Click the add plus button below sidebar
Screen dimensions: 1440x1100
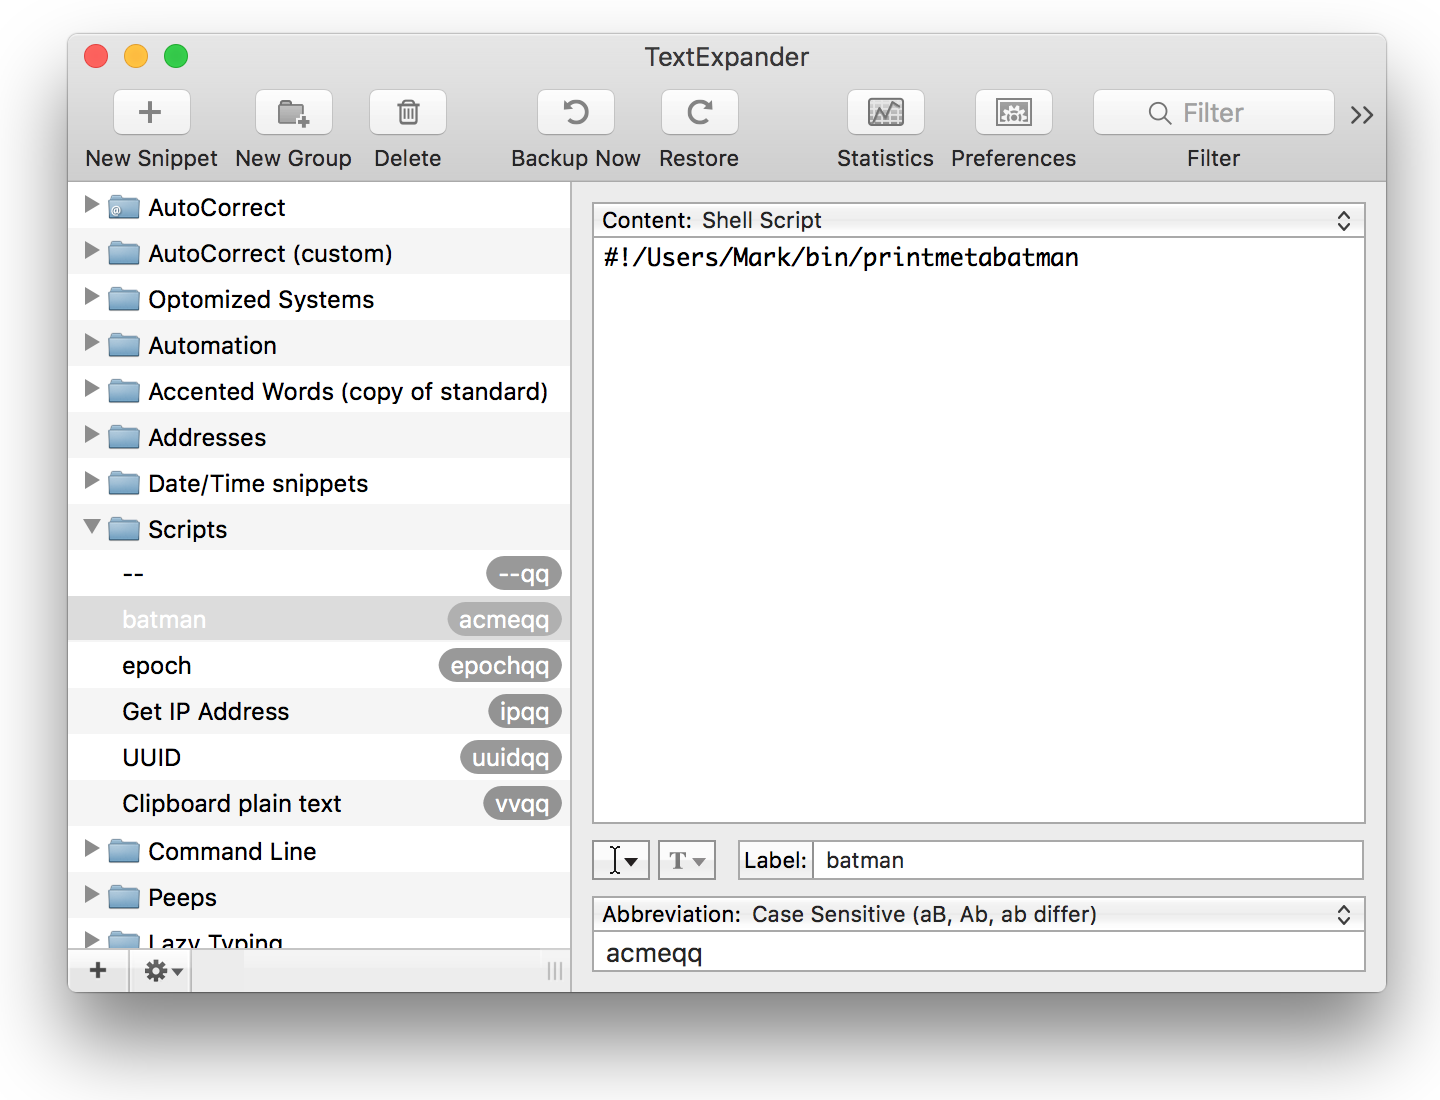98,970
